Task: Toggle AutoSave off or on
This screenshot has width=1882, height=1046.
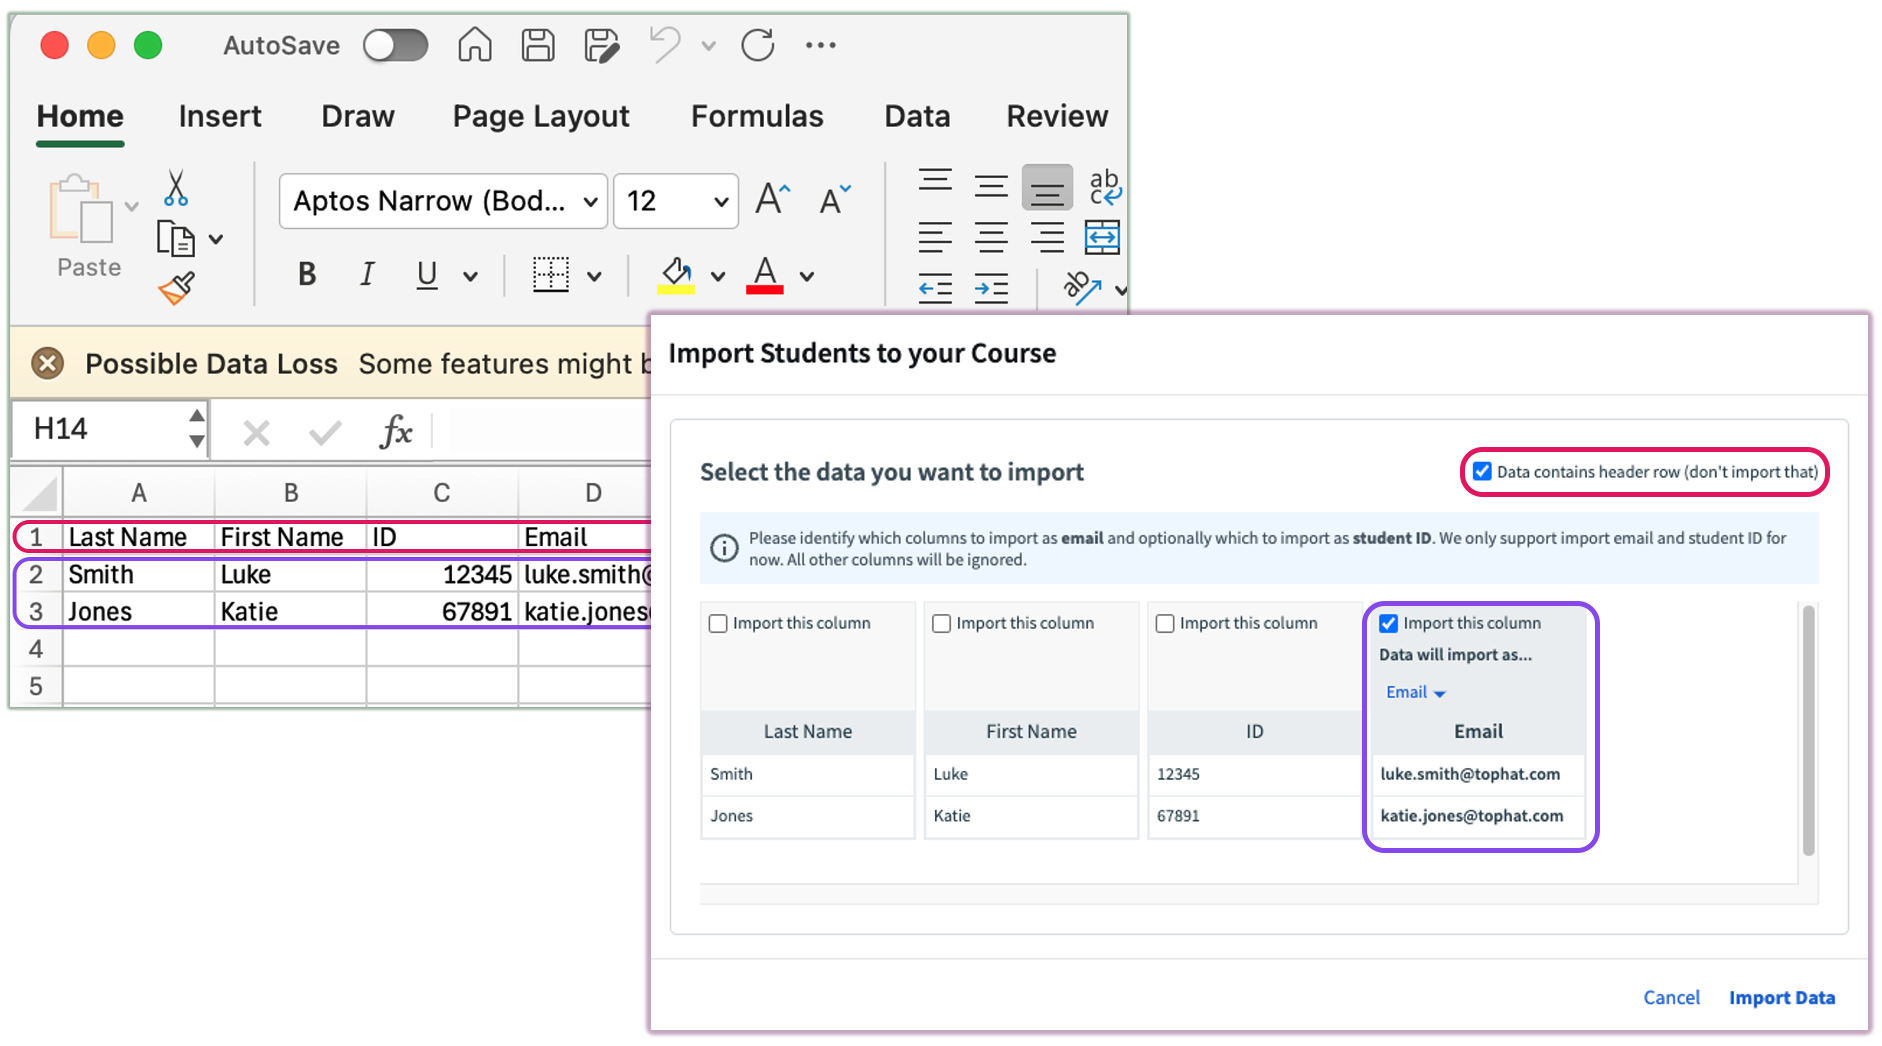Action: click(395, 45)
